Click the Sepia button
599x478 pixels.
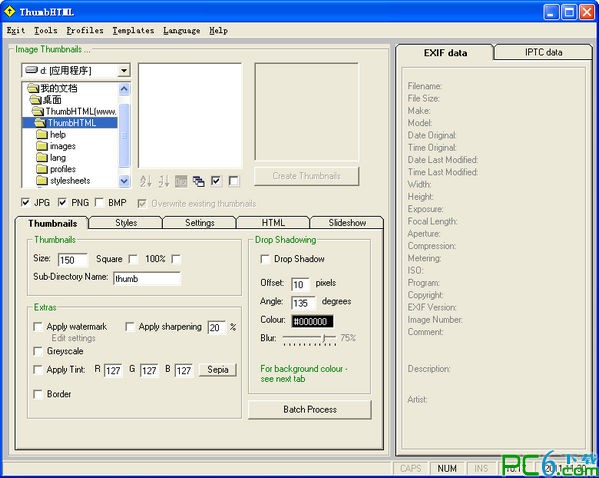tap(218, 369)
